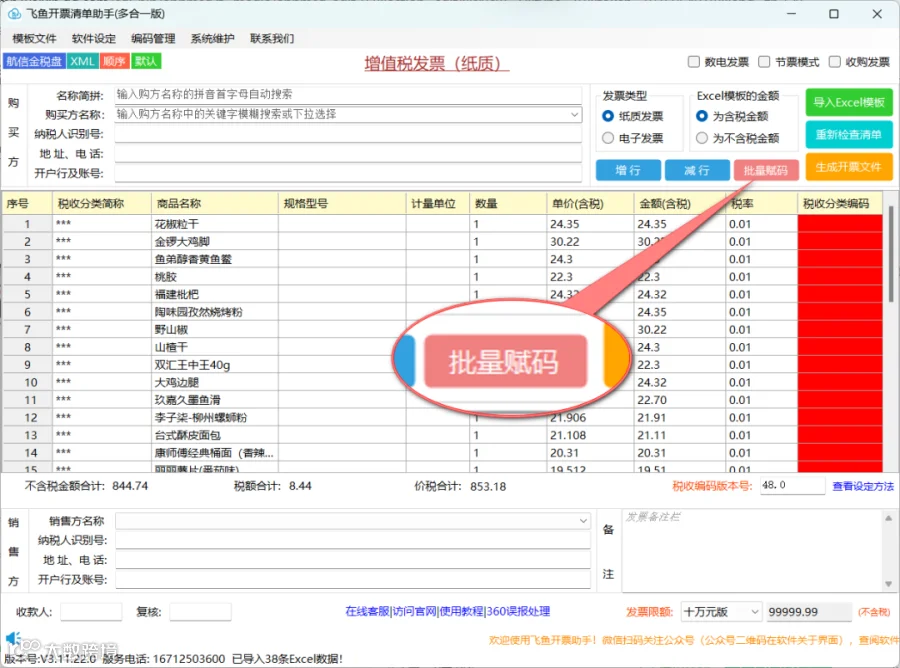The image size is (900, 668).
Task: Enable the 数电发票 checkbox
Action: point(693,61)
